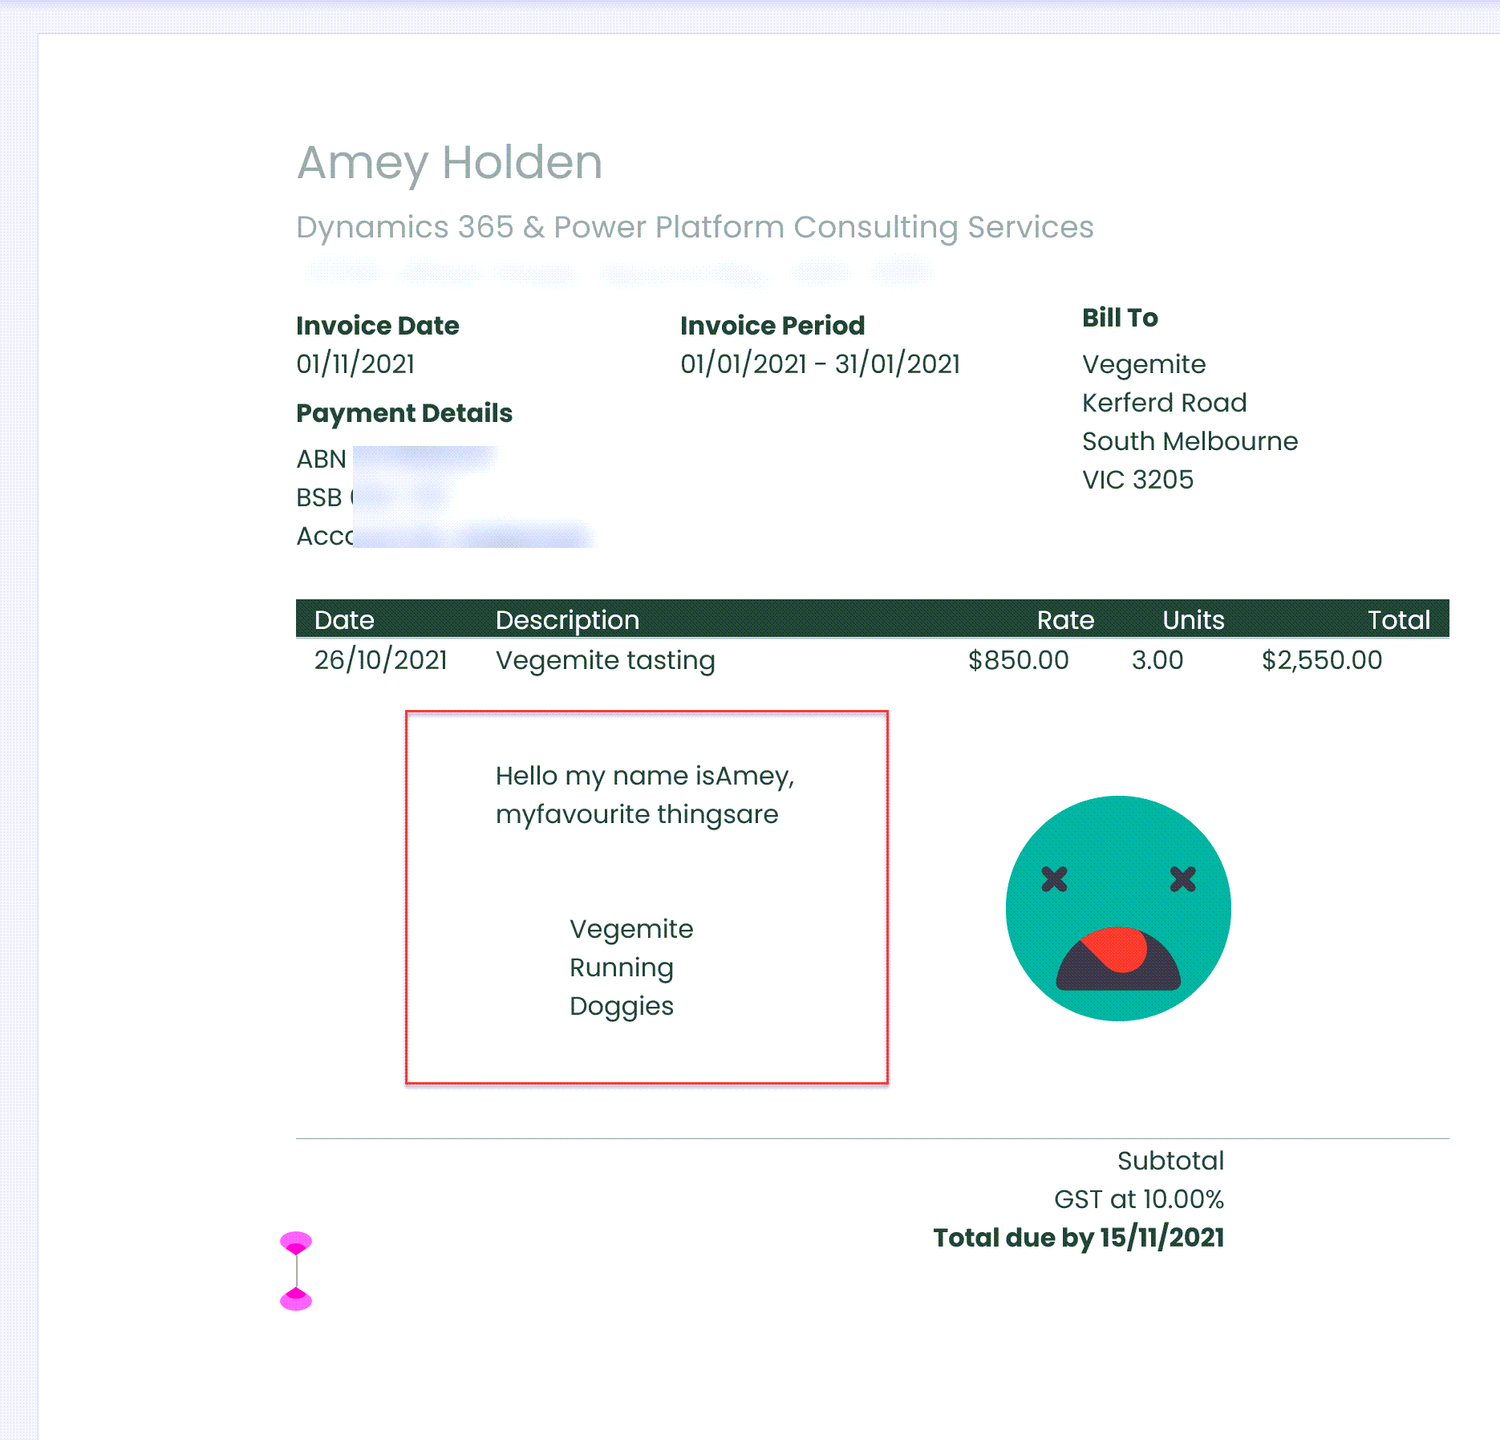Image resolution: width=1500 pixels, height=1440 pixels.
Task: Select the 'Date' column header
Action: click(344, 620)
